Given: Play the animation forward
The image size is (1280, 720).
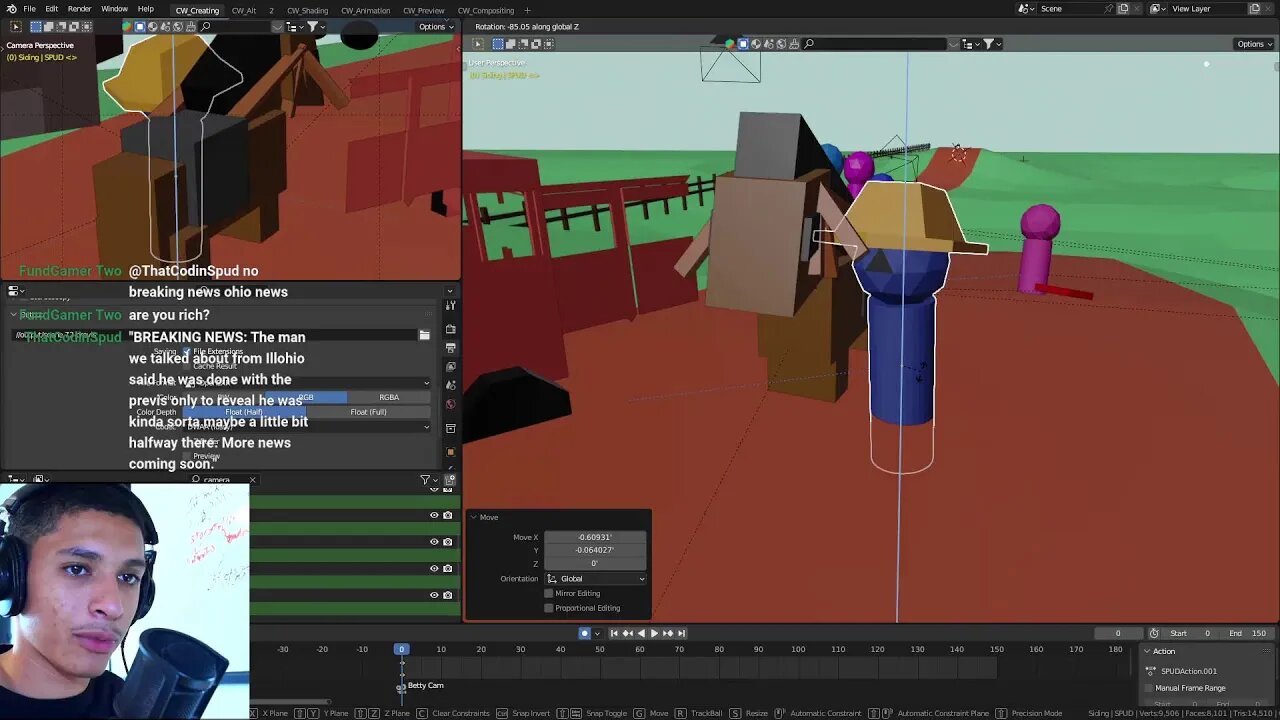Looking at the screenshot, I should tap(654, 633).
